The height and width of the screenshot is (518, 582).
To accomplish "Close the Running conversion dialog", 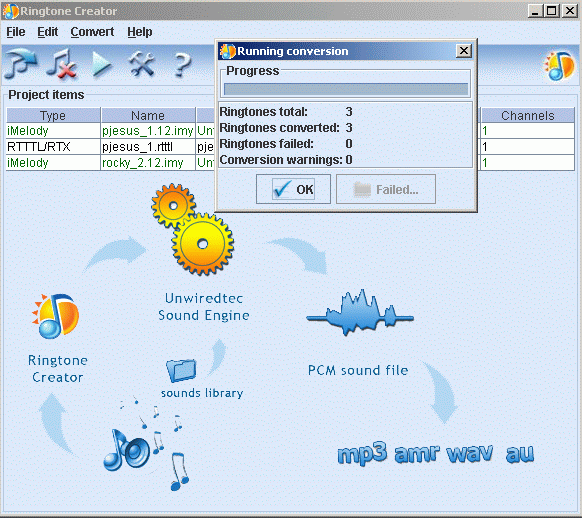I will pyautogui.click(x=464, y=50).
